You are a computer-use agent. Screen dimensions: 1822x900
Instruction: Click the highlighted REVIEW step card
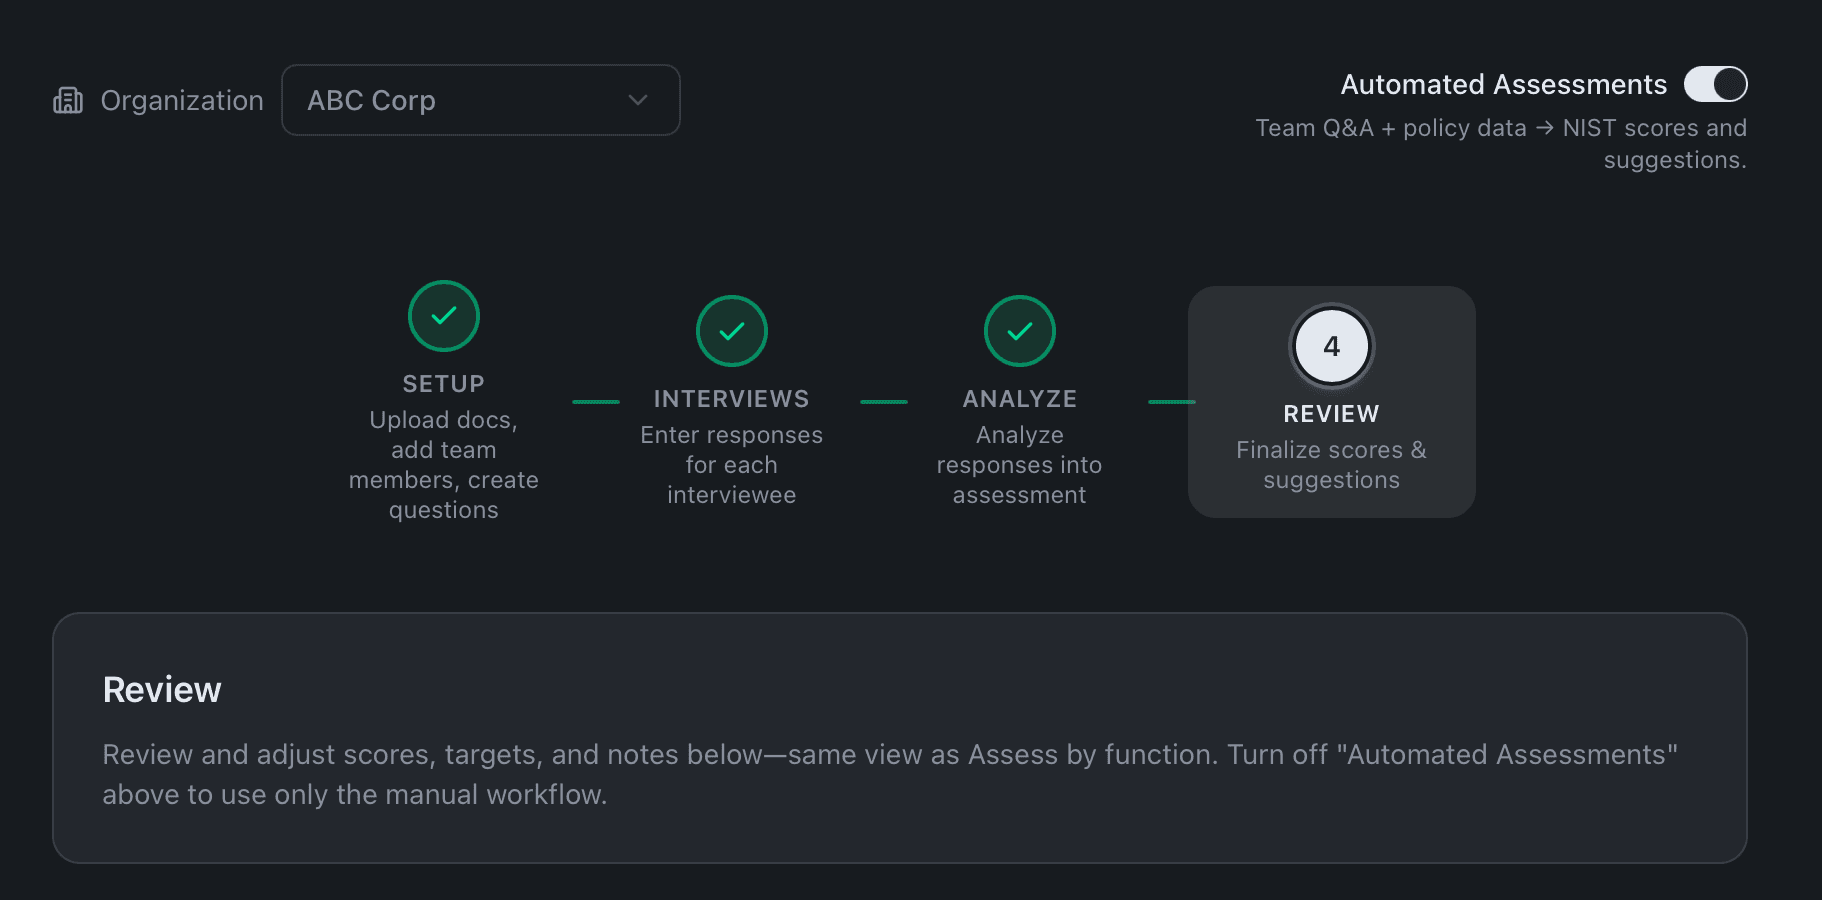coord(1331,402)
